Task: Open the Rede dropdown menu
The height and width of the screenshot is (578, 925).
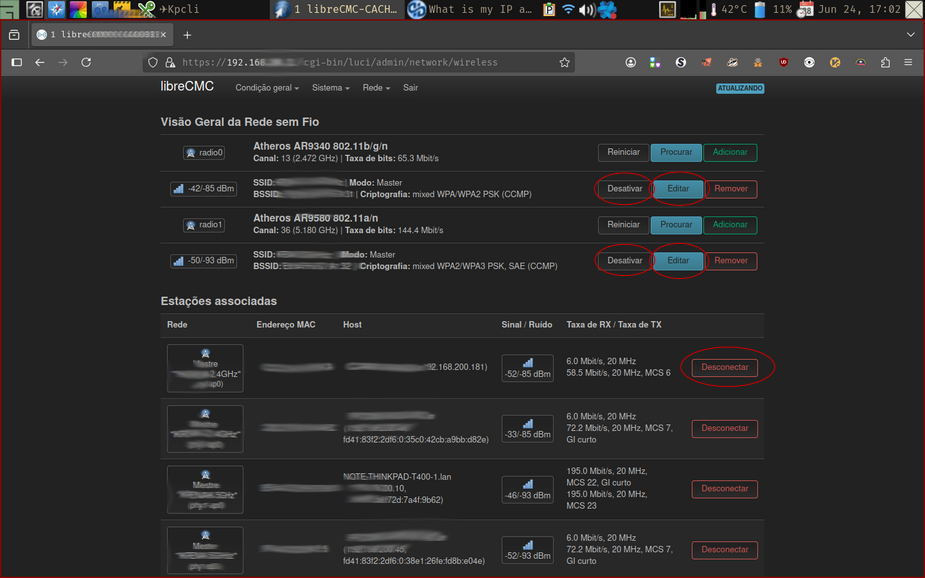Action: 375,88
